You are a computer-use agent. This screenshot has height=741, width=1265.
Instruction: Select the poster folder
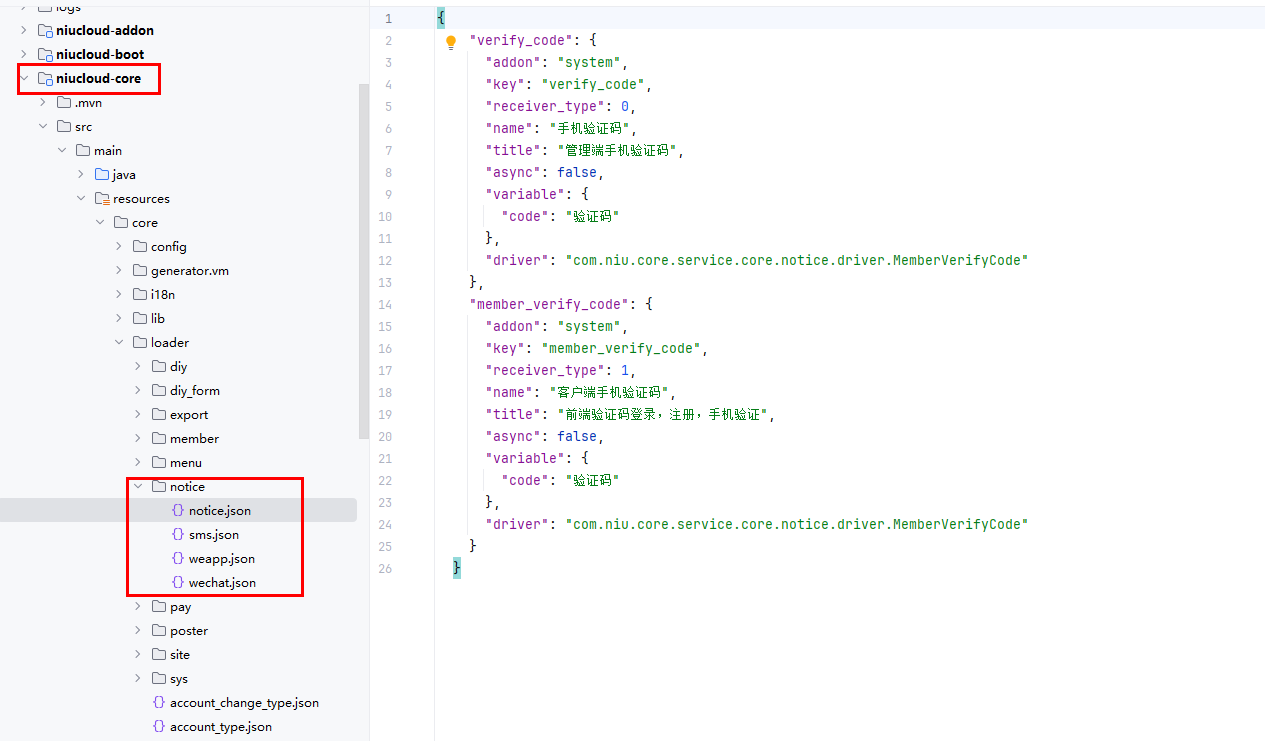[x=188, y=631]
